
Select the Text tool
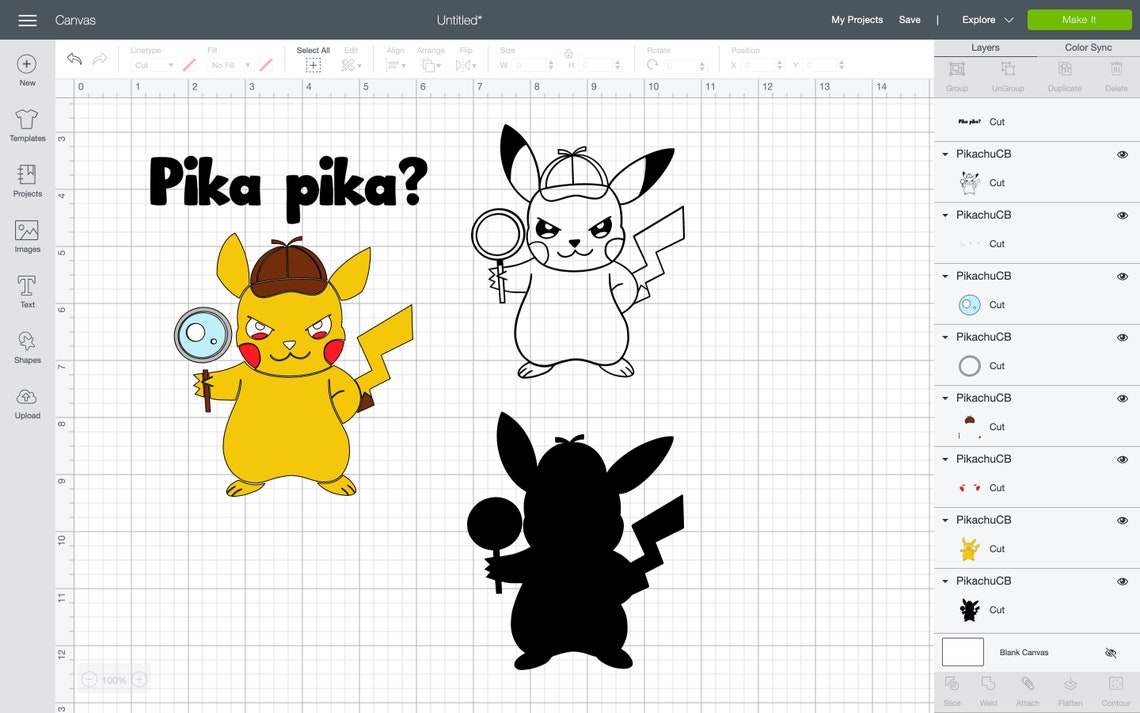pos(27,291)
